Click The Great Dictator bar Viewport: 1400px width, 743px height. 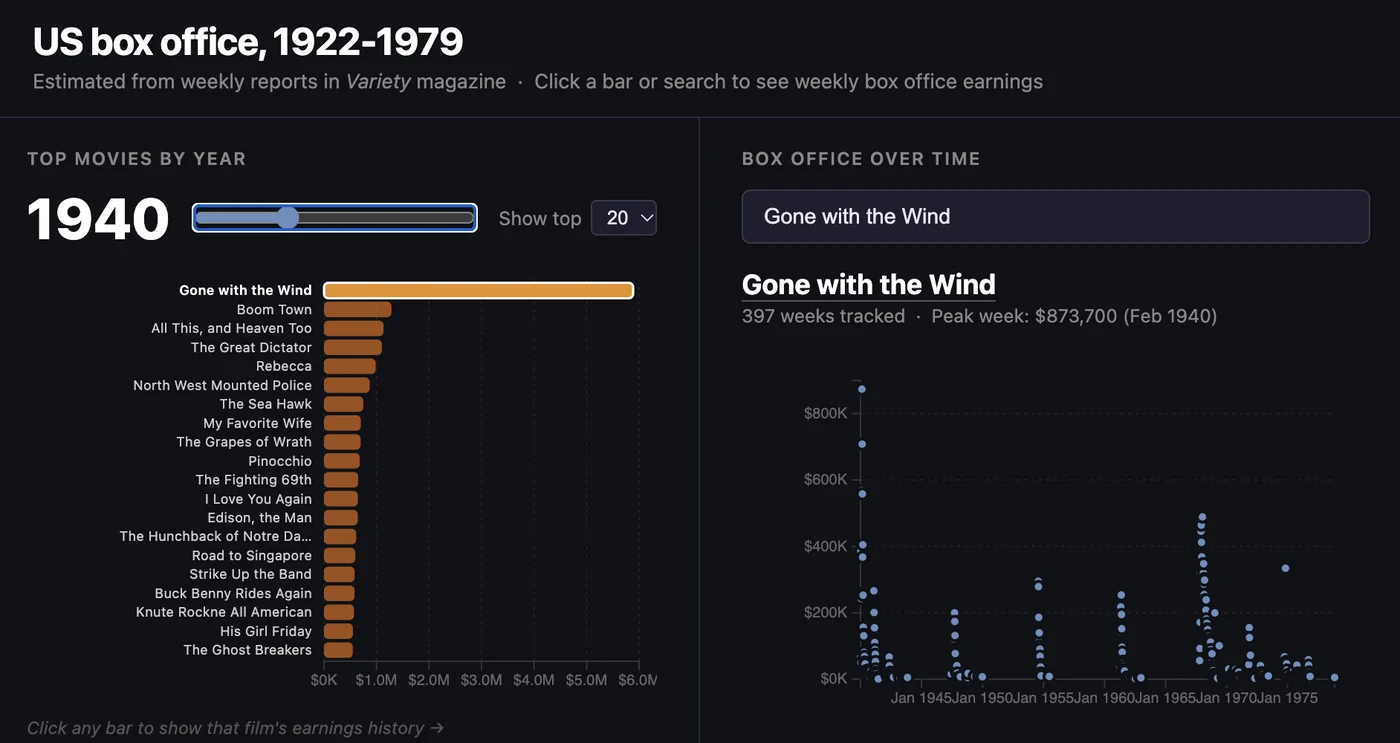click(x=352, y=347)
